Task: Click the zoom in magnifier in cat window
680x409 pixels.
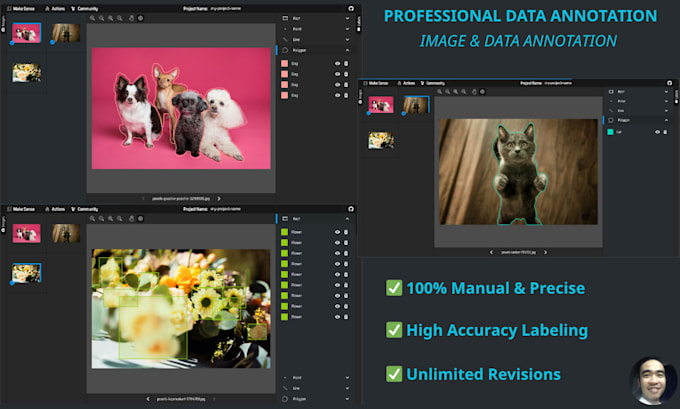Action: pos(440,92)
